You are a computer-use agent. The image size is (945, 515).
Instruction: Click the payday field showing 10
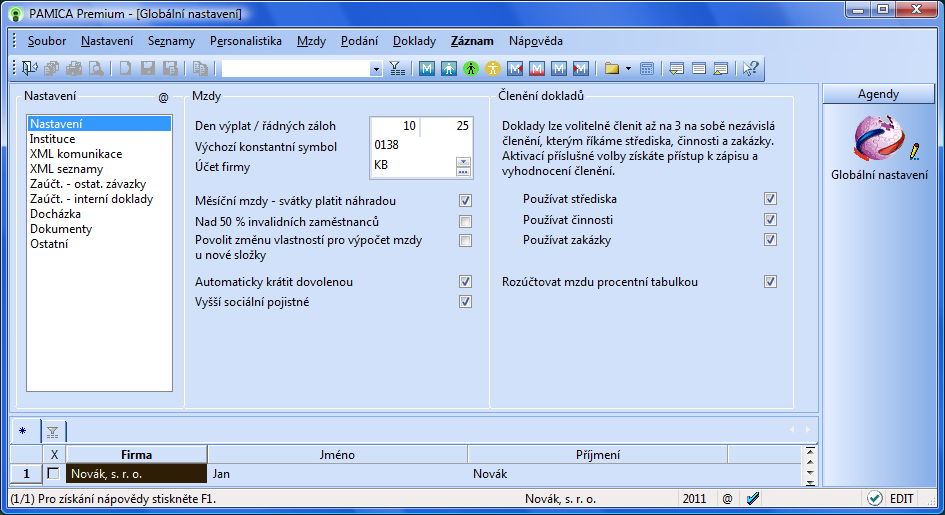tap(395, 126)
